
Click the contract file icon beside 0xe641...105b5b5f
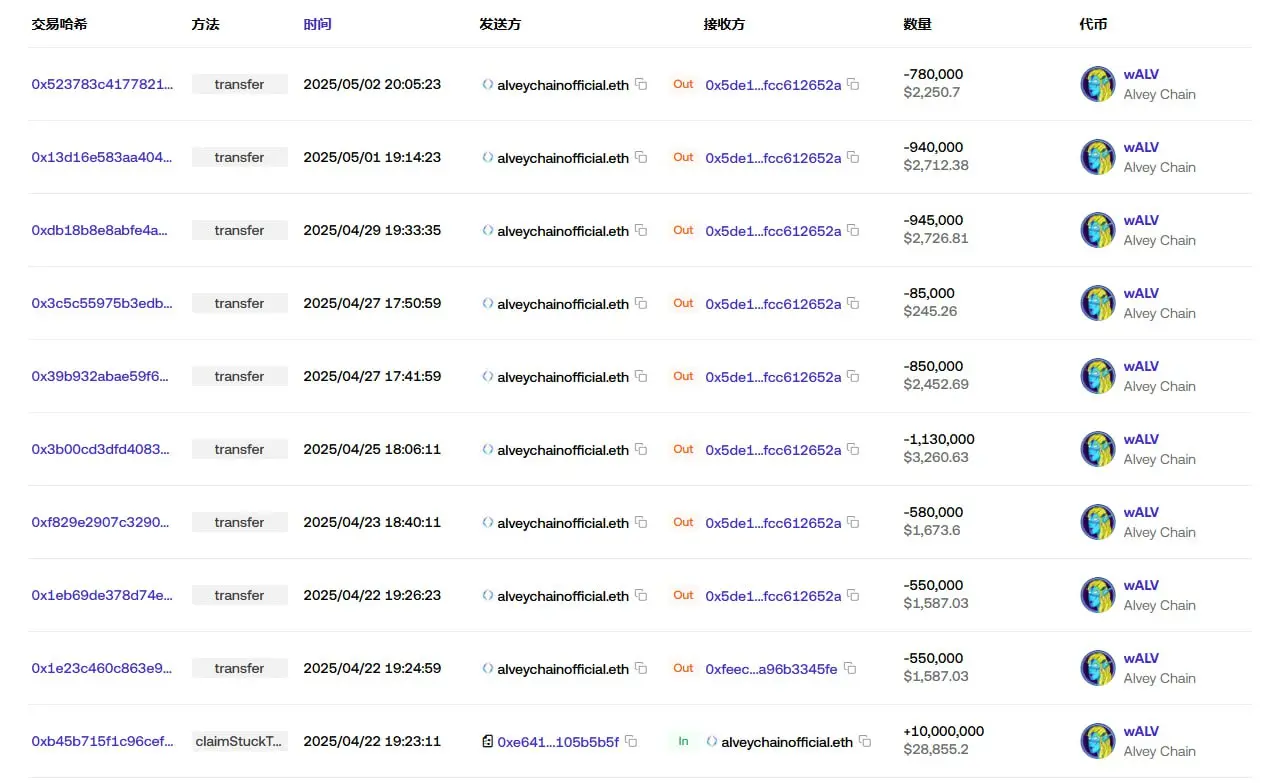click(488, 742)
